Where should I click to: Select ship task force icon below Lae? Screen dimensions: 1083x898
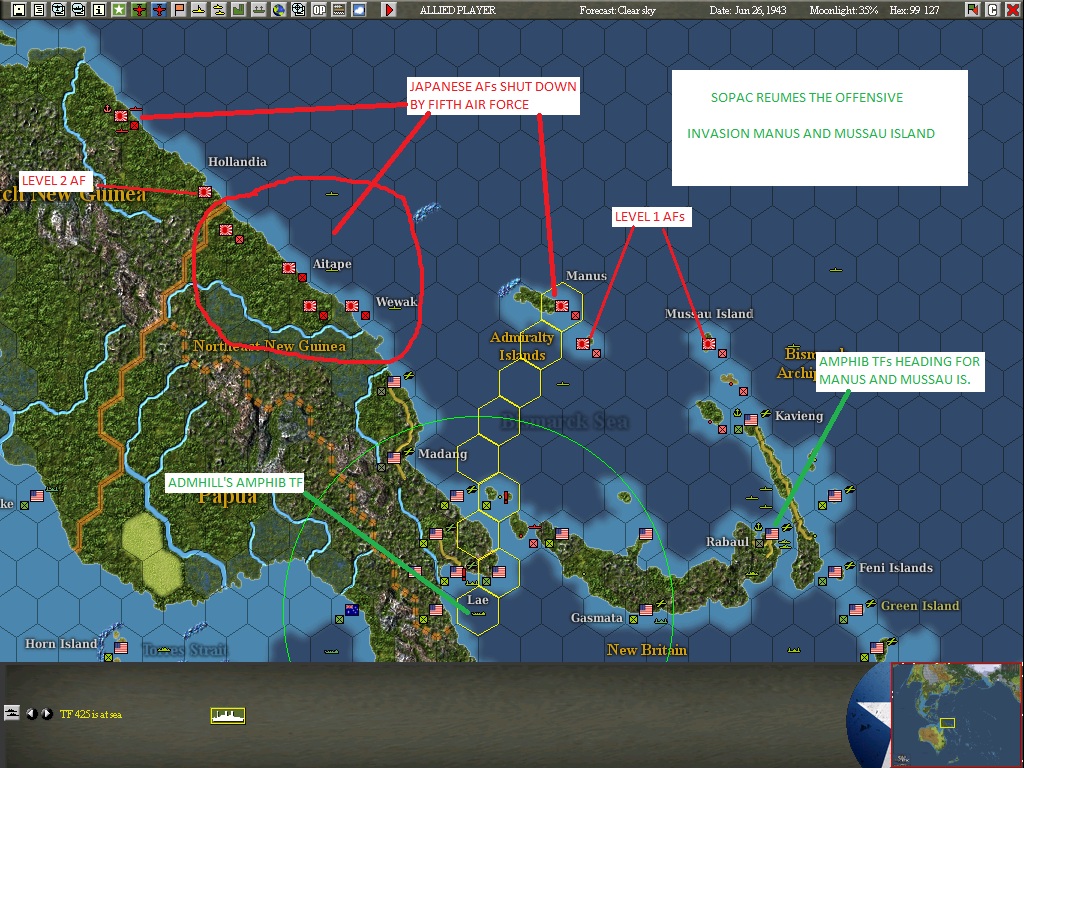point(478,613)
